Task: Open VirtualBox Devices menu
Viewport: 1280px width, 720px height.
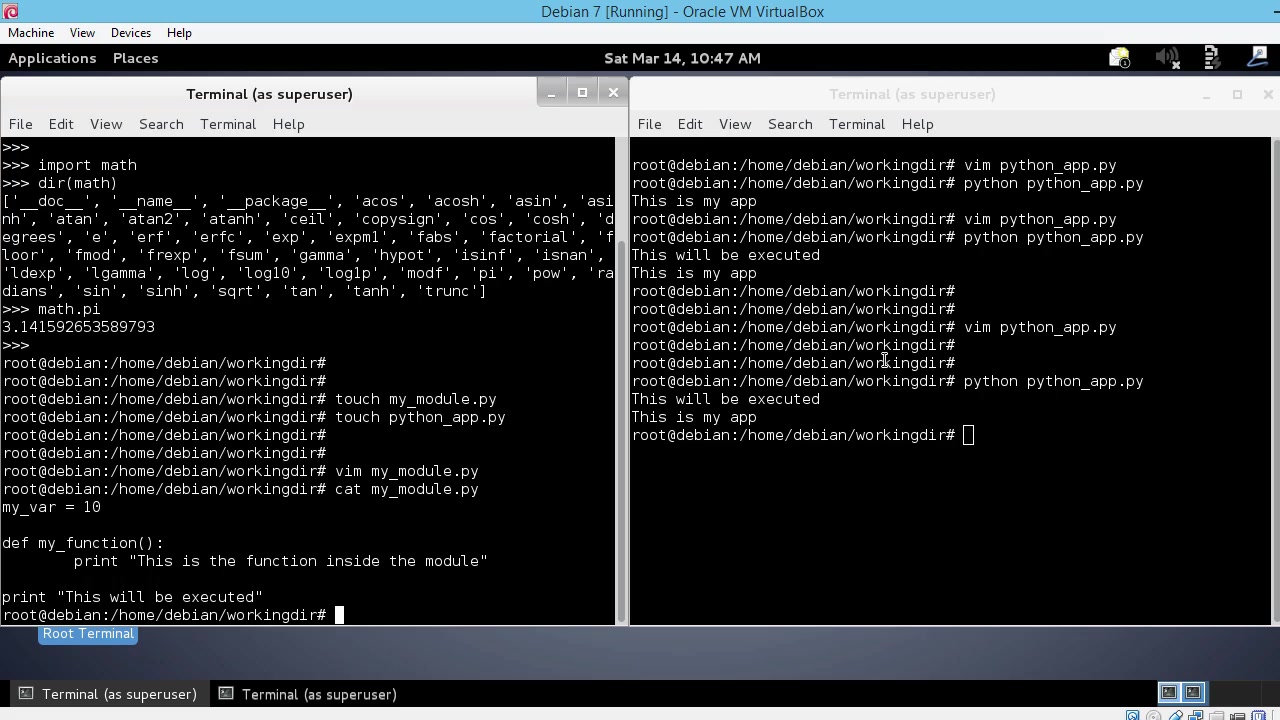Action: pyautogui.click(x=131, y=33)
